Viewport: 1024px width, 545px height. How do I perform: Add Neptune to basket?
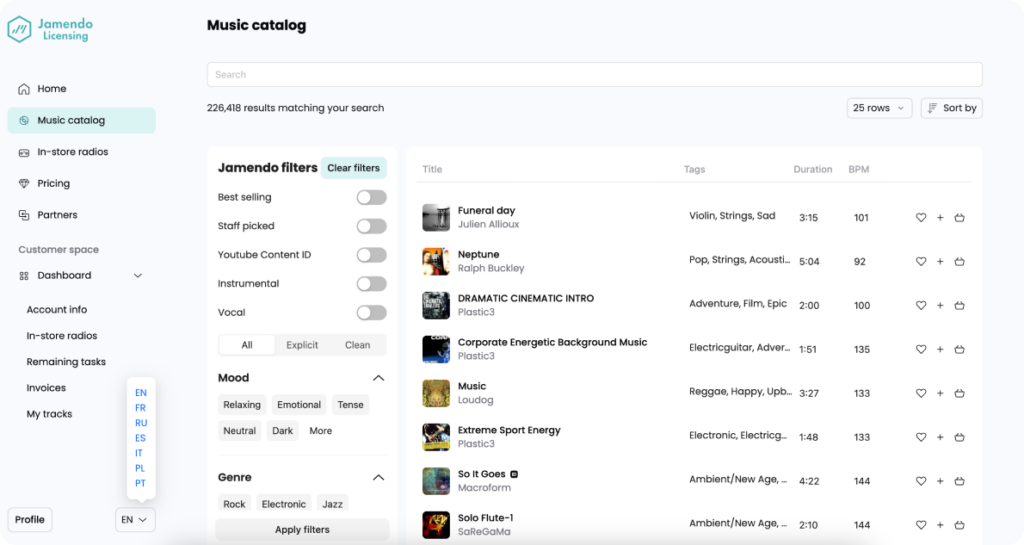(959, 261)
